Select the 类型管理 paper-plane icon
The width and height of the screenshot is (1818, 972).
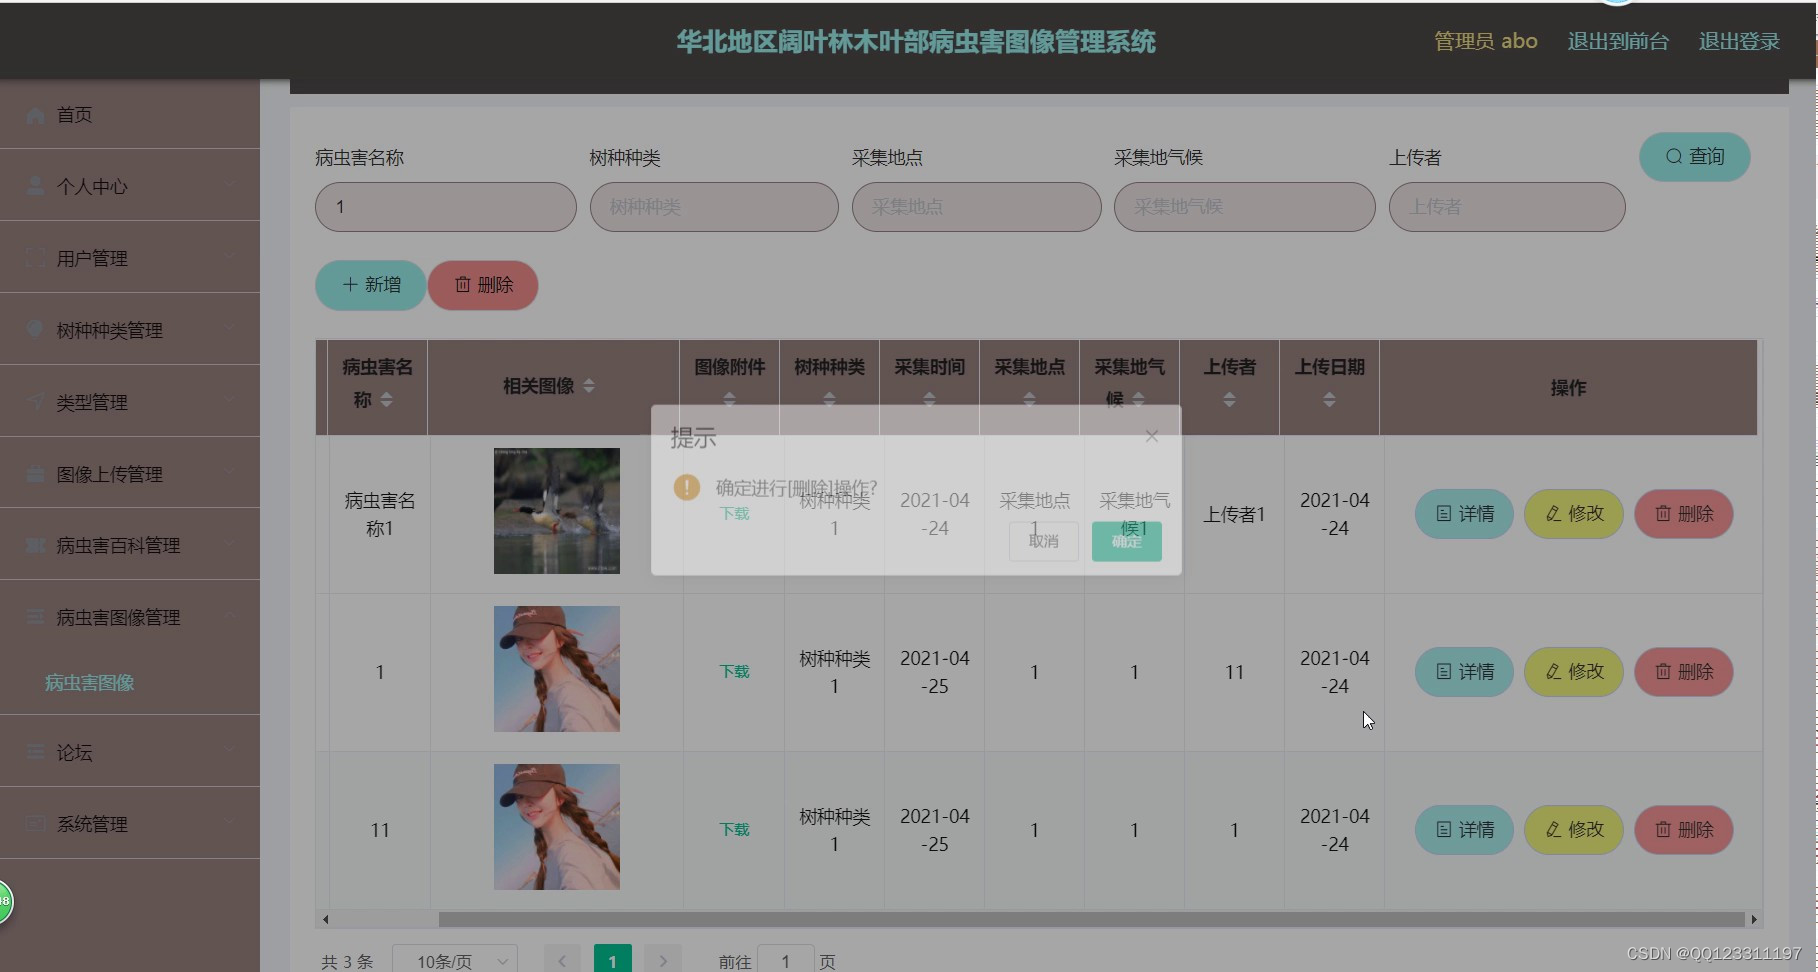click(34, 401)
